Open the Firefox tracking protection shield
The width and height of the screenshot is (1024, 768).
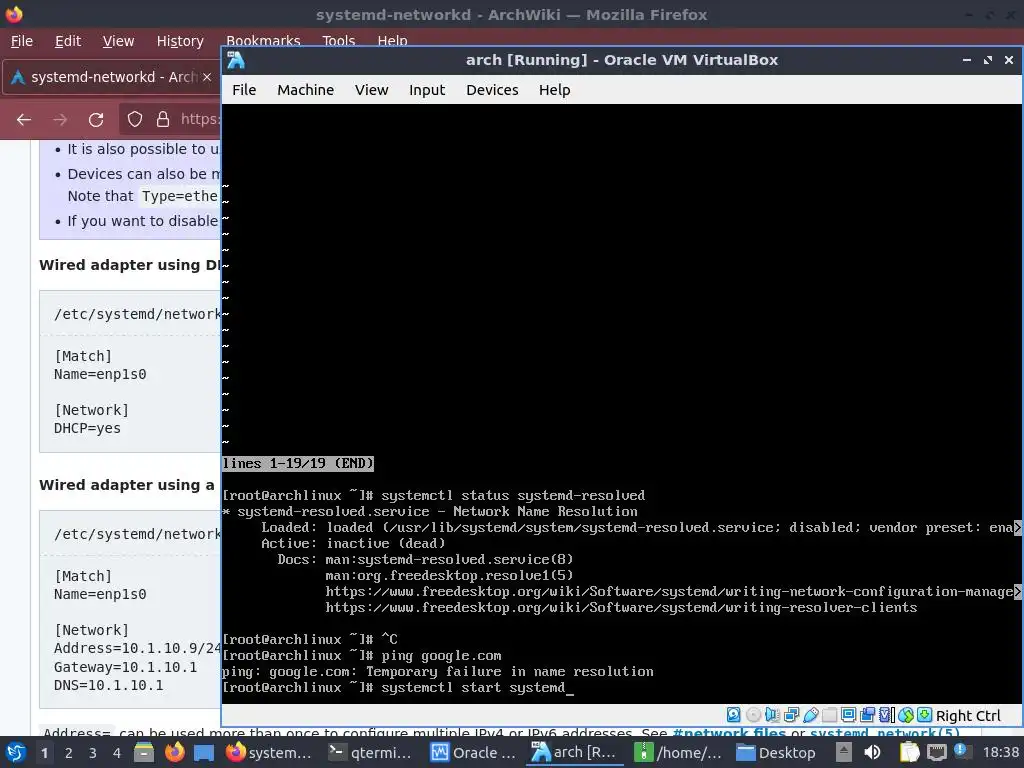tap(135, 119)
